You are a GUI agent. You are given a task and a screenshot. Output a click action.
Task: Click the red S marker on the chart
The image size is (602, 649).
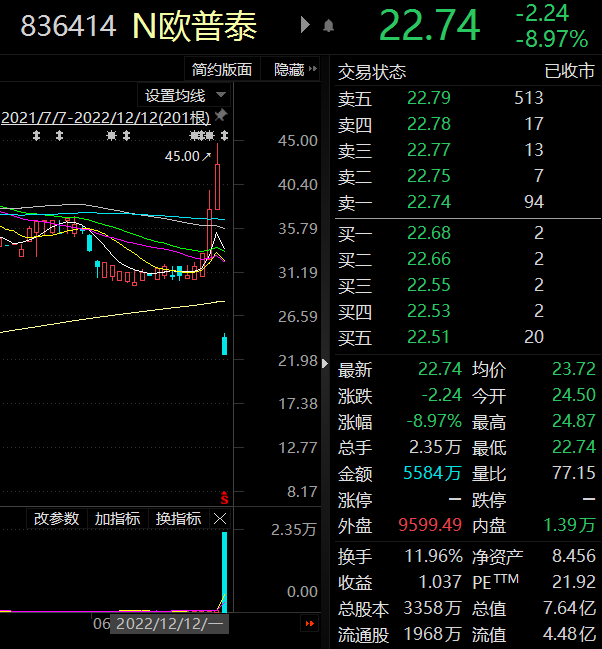[224, 498]
